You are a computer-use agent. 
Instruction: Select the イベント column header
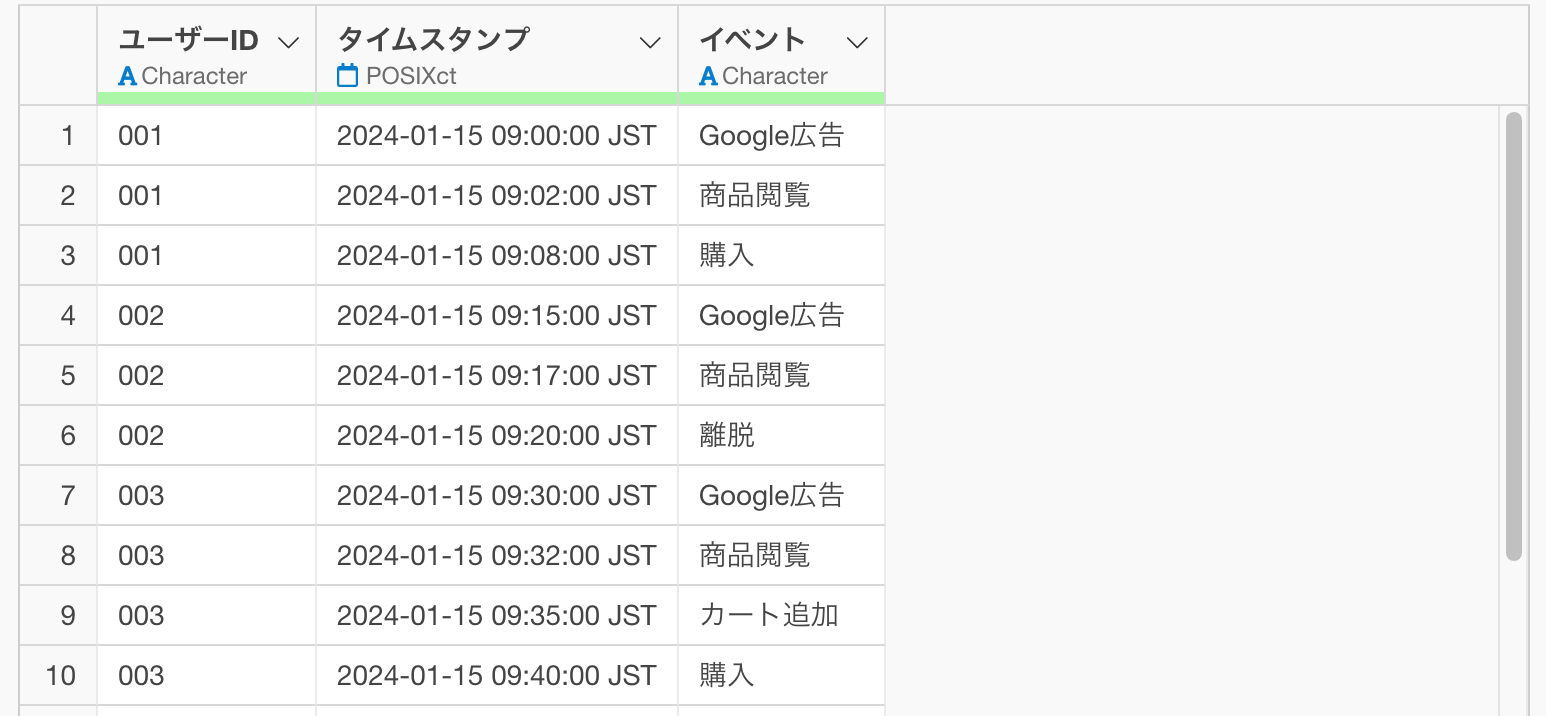click(752, 40)
